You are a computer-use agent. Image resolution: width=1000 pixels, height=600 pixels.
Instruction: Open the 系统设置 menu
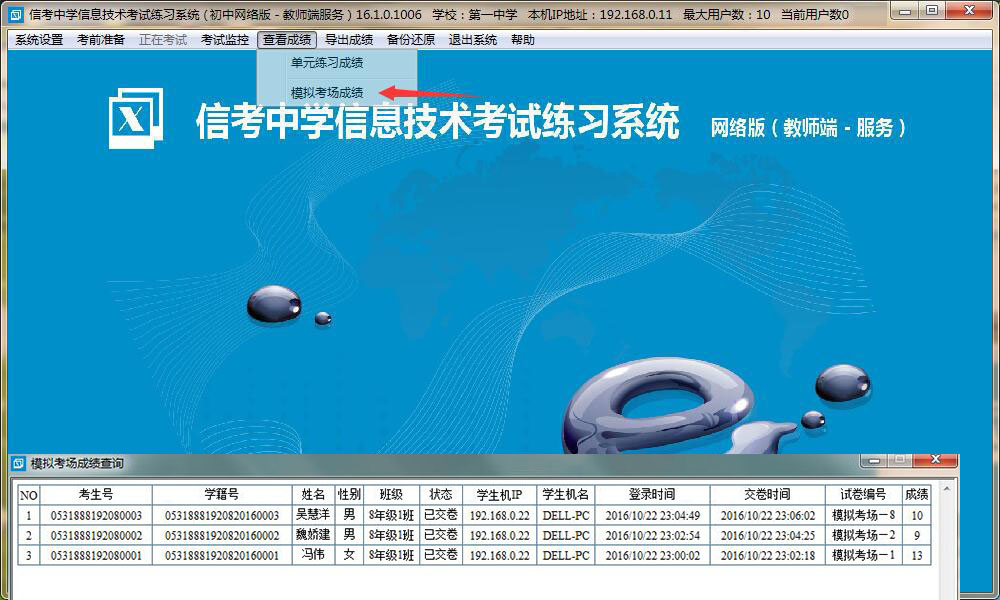(x=39, y=40)
